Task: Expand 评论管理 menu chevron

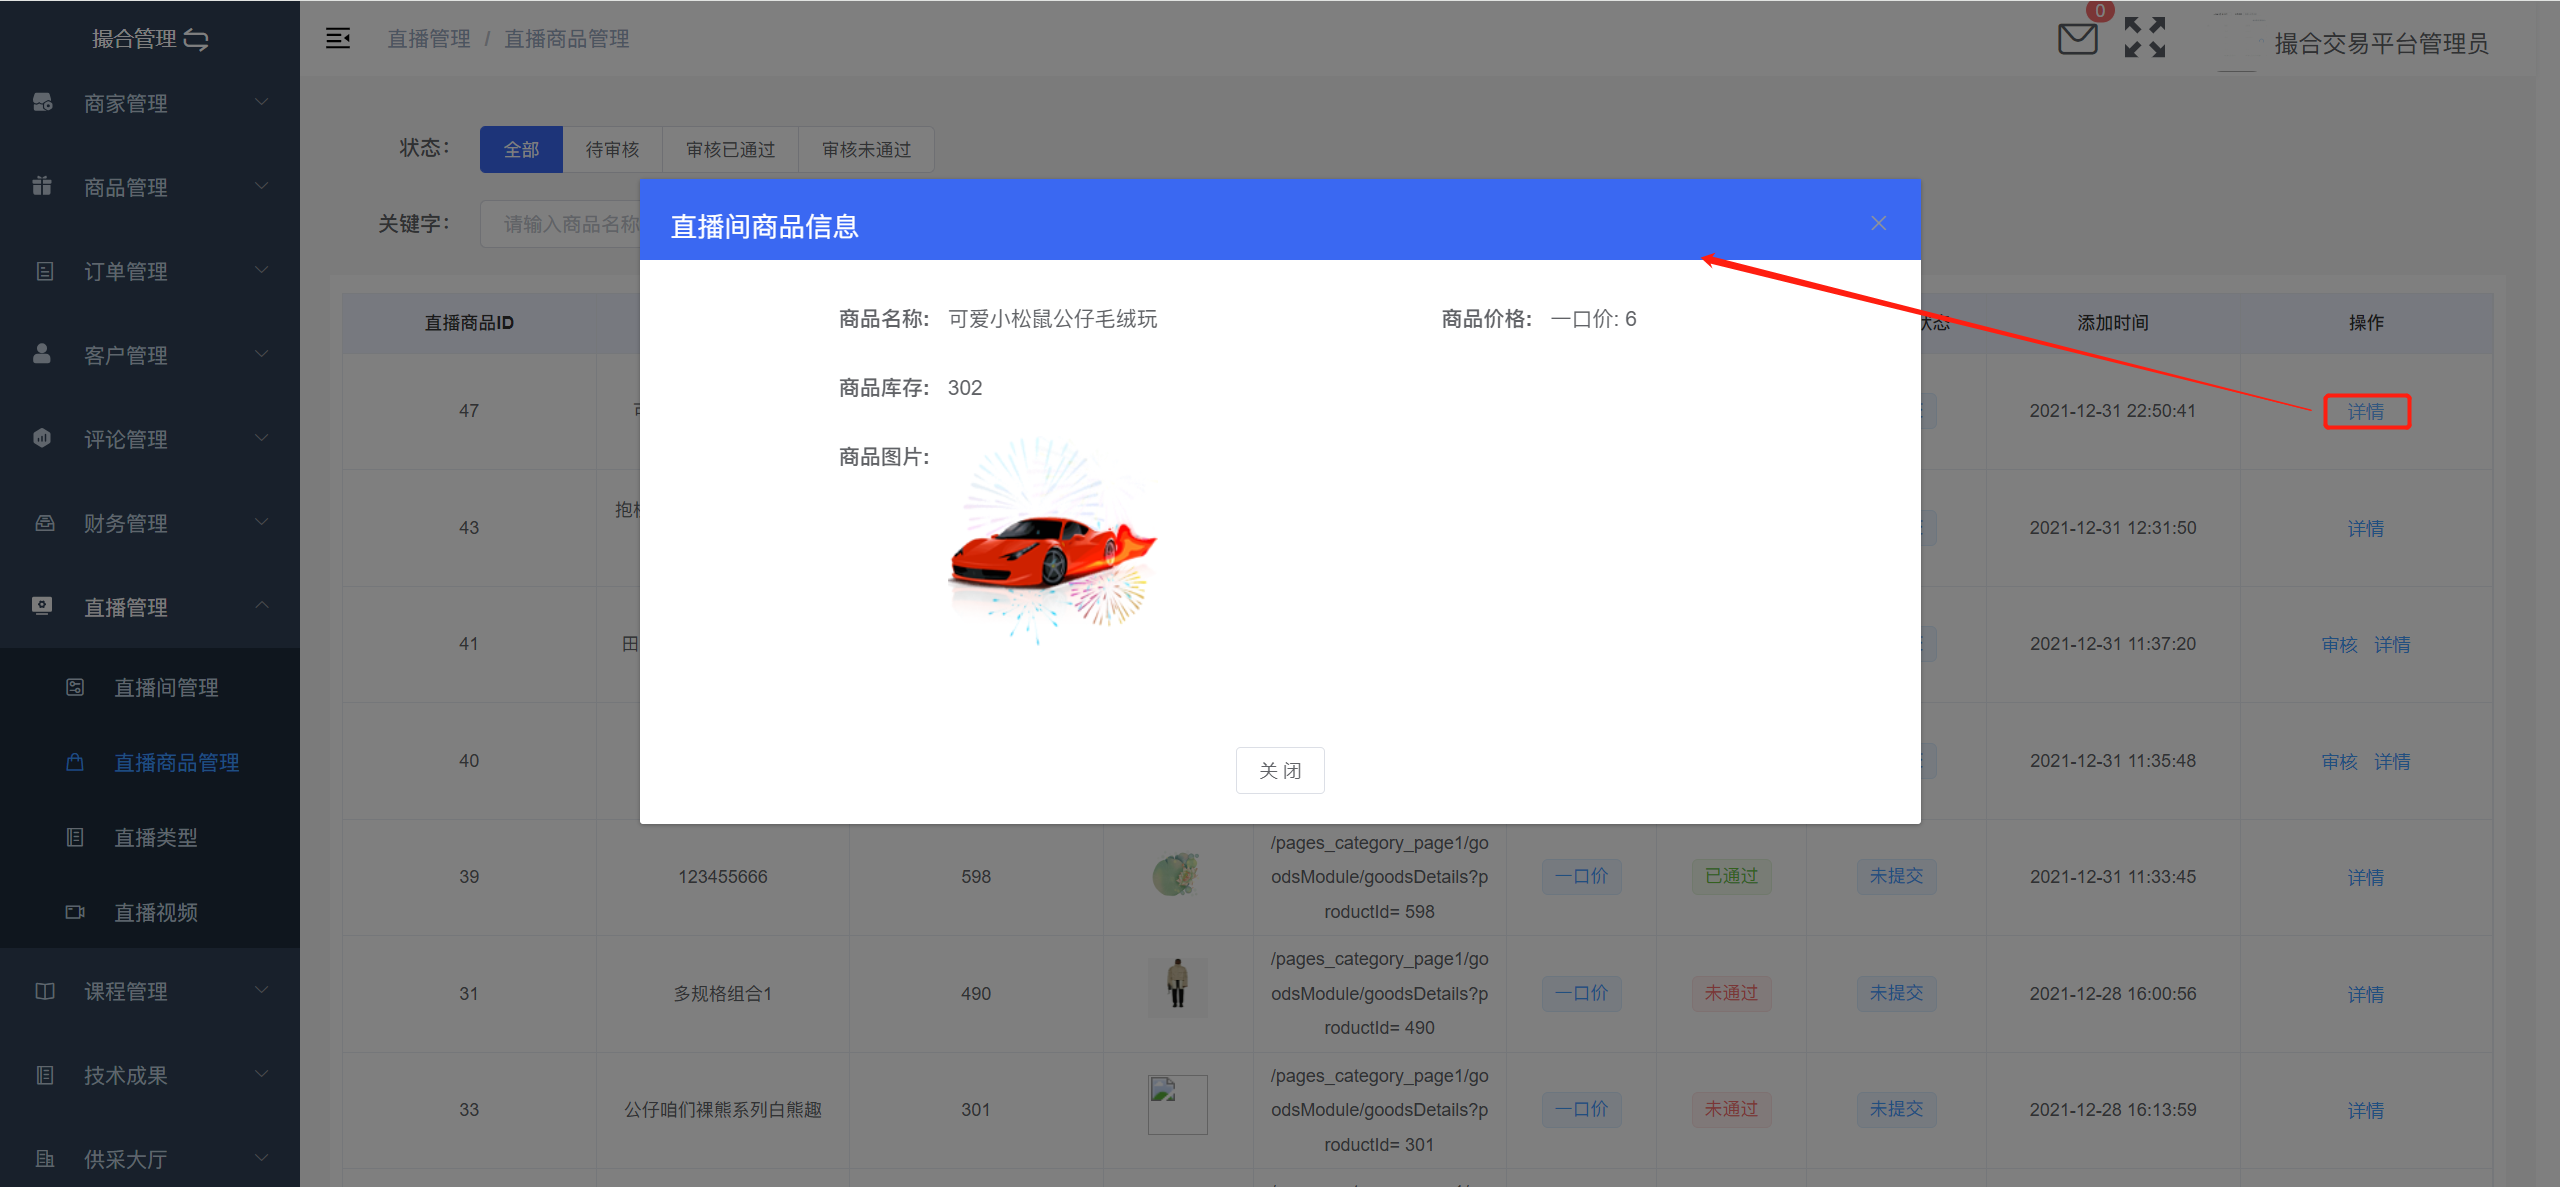Action: pos(261,438)
